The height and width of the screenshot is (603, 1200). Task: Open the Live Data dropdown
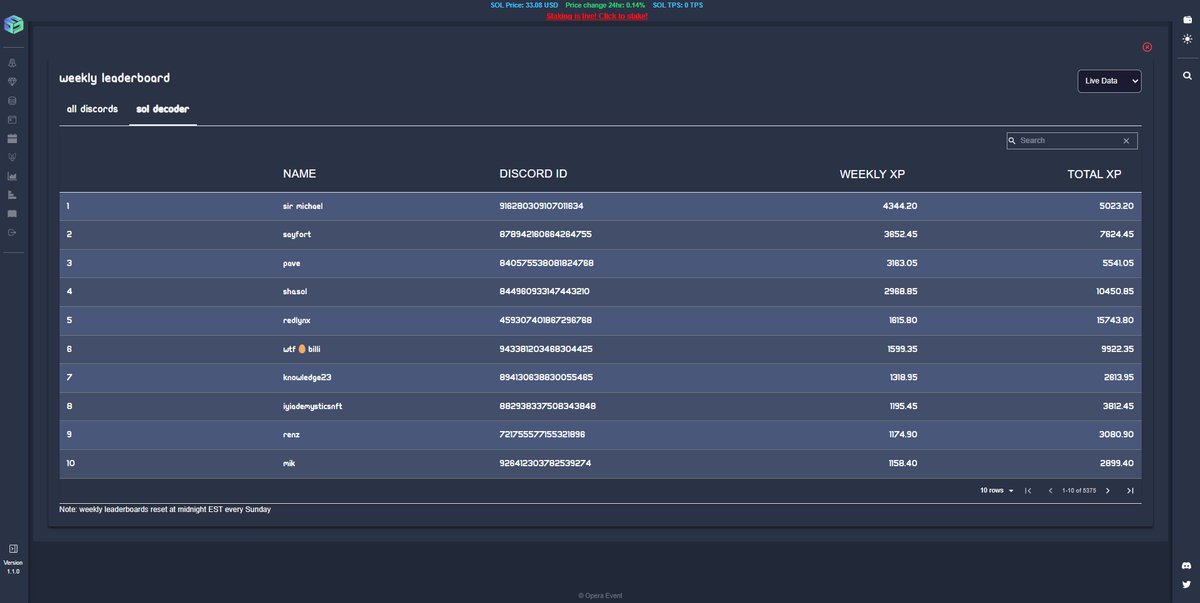(x=1109, y=81)
